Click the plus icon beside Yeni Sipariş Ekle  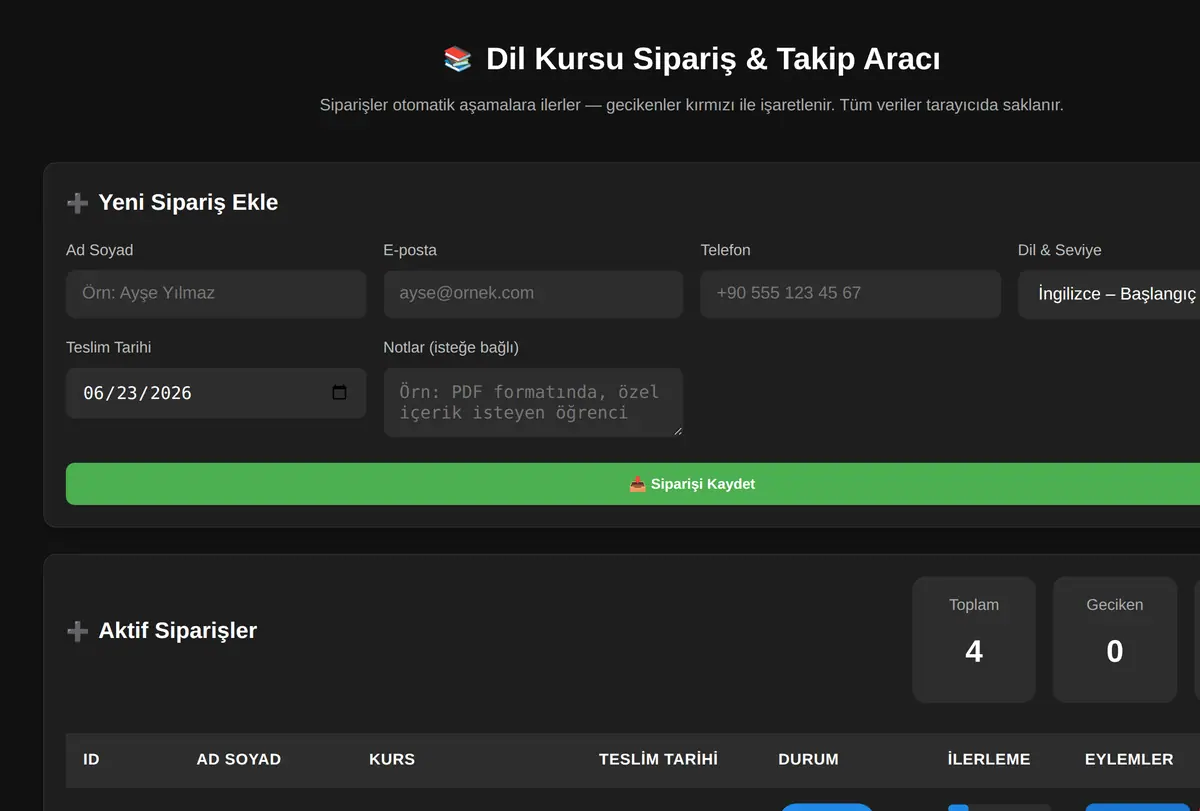77,203
